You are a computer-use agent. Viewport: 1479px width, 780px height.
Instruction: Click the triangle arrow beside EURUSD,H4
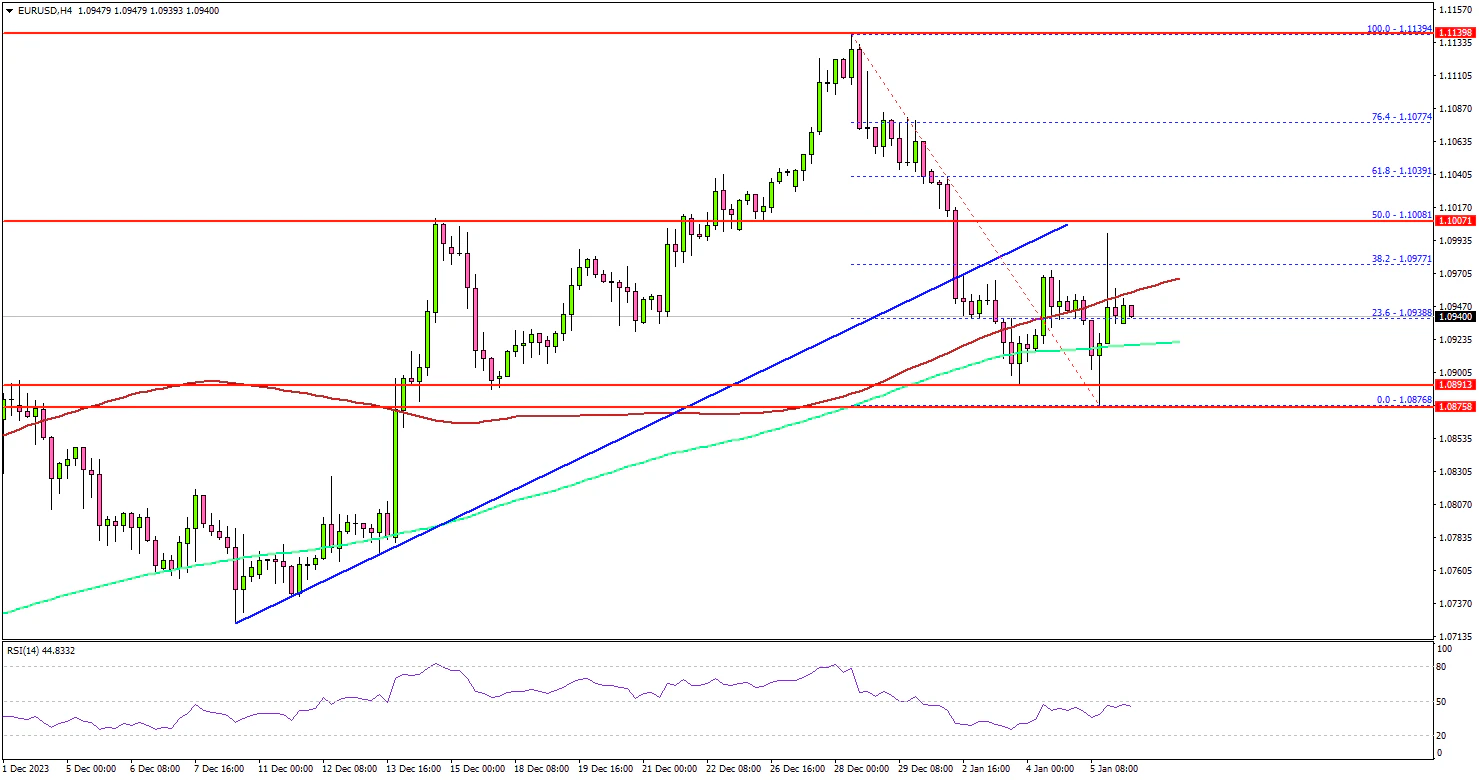8,10
